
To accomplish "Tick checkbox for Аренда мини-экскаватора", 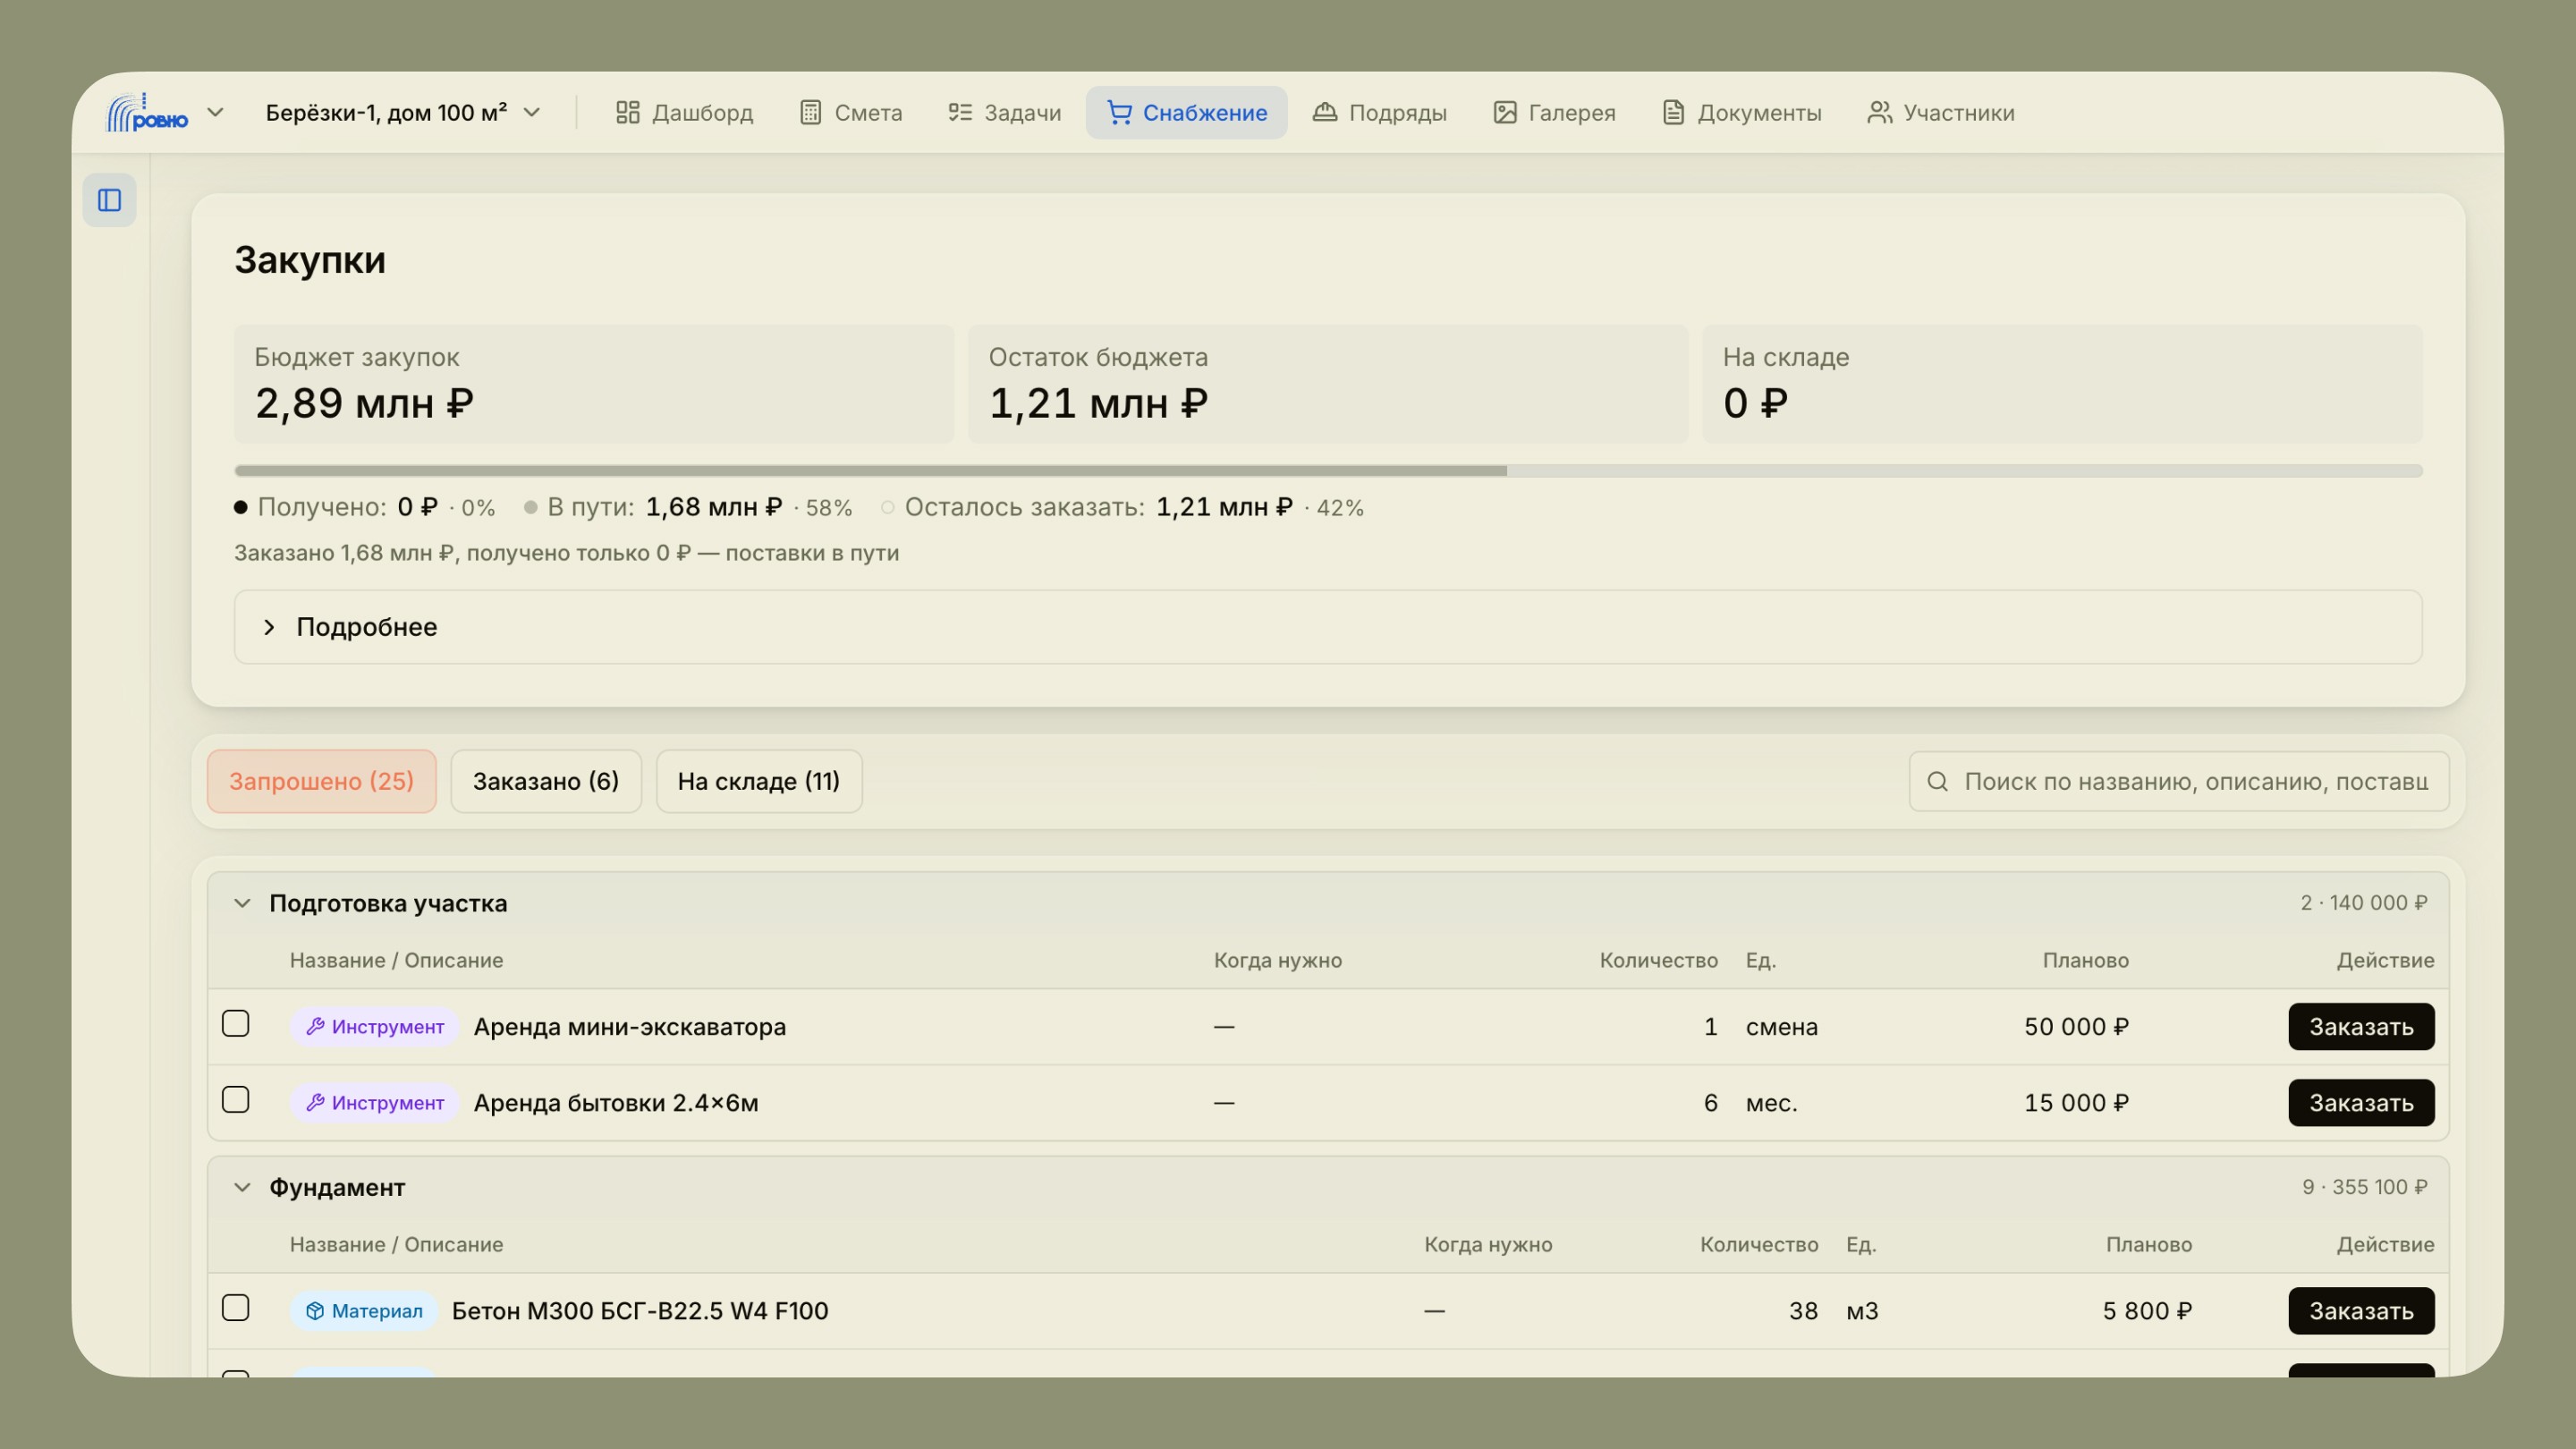I will [235, 1024].
